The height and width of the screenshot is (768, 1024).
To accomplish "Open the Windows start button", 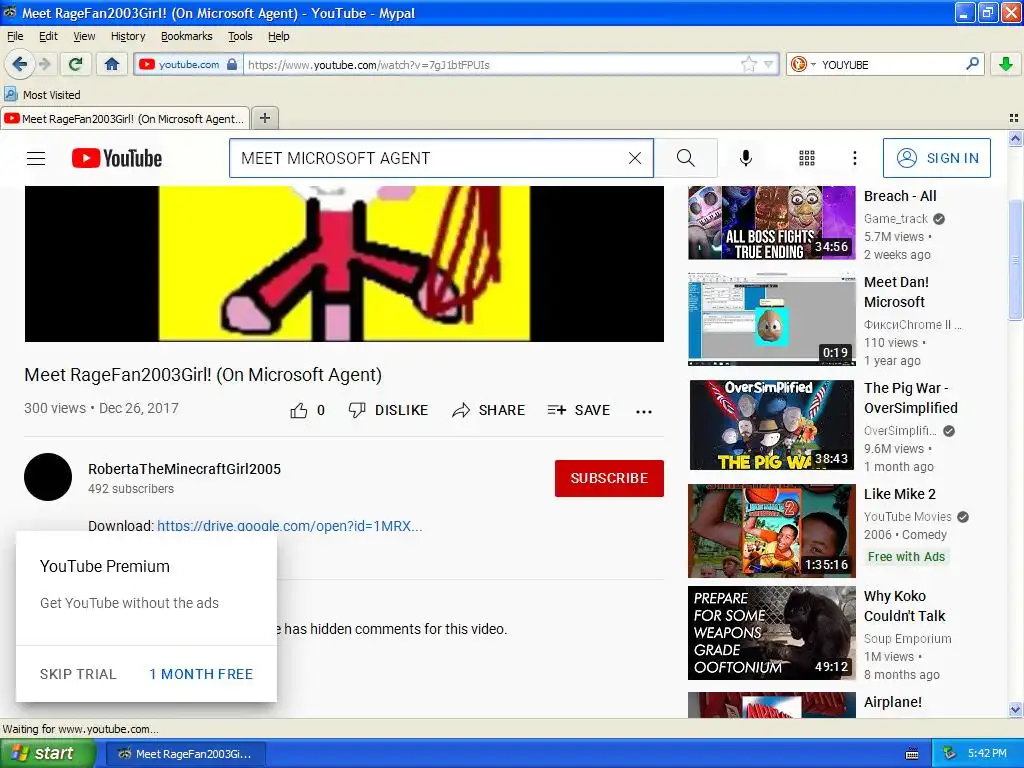I will (x=47, y=754).
